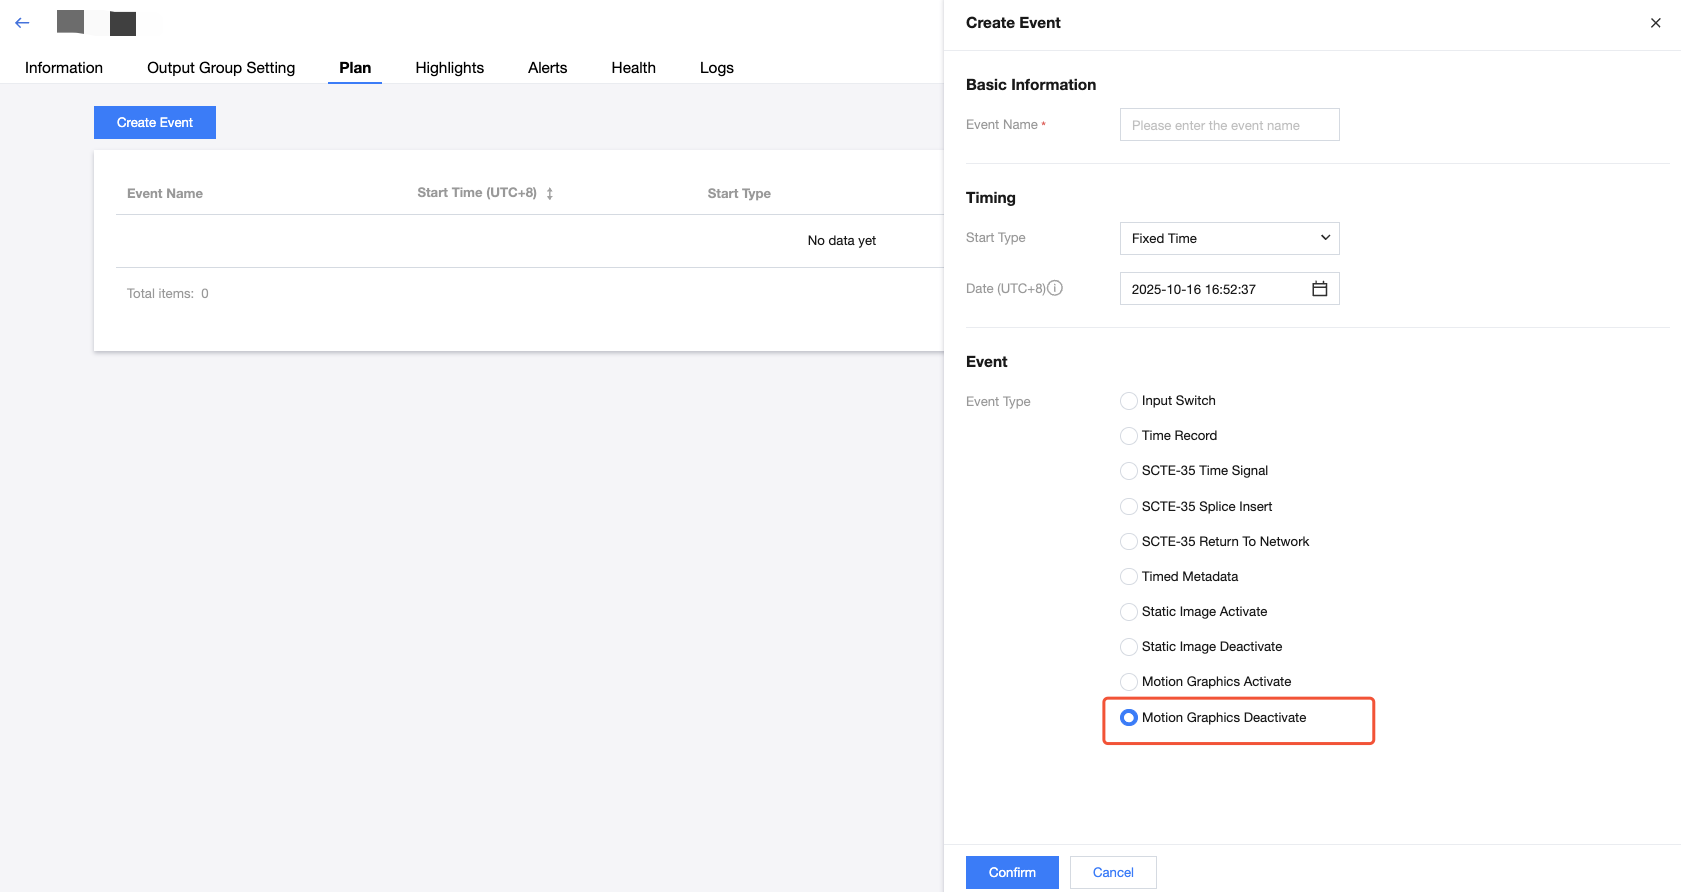Expand the Start Type dropdown
Viewport: 1681px width, 892px height.
(1229, 238)
